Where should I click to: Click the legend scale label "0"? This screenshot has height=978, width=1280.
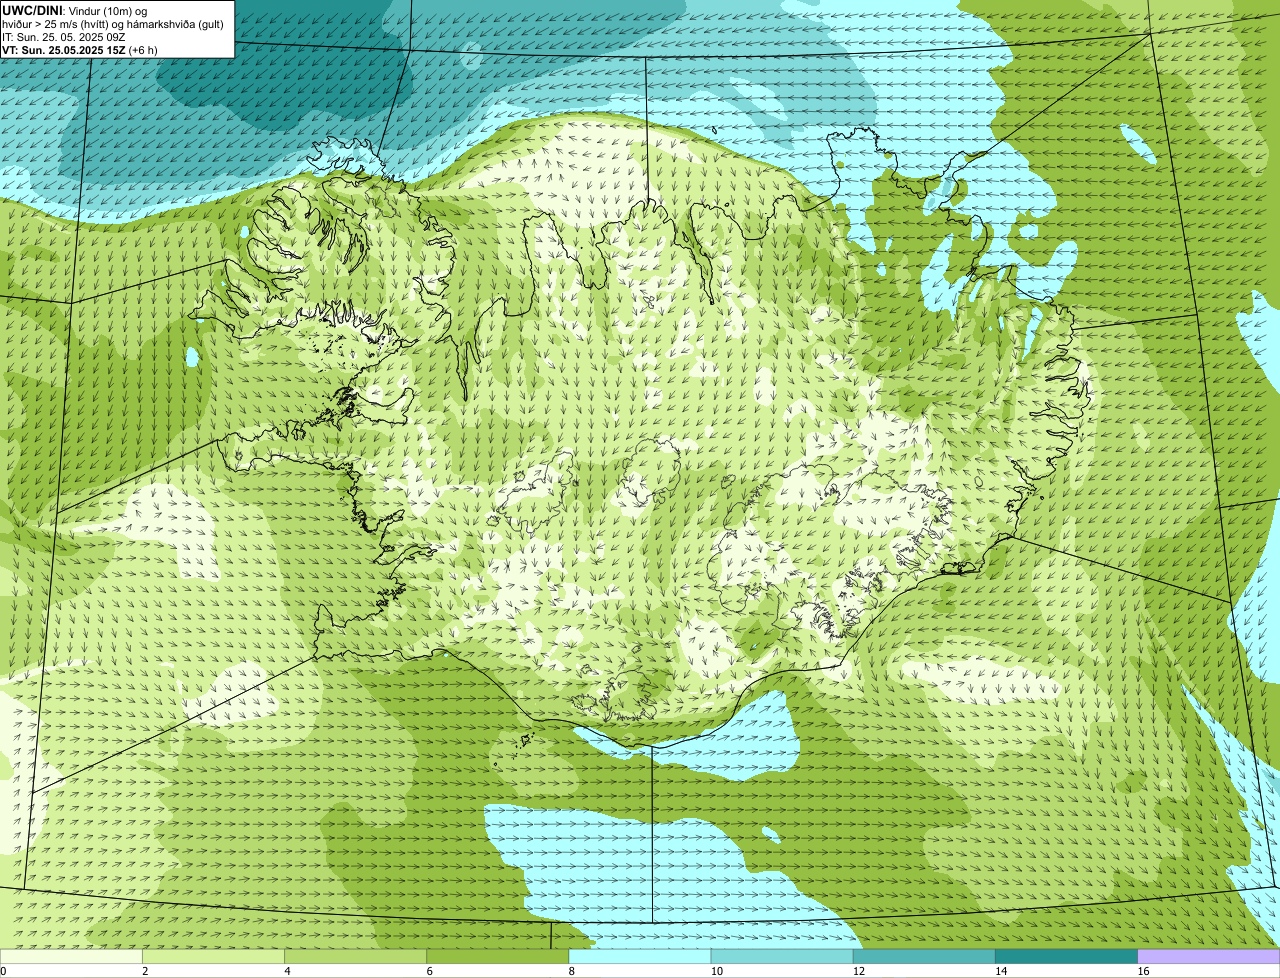3,971
